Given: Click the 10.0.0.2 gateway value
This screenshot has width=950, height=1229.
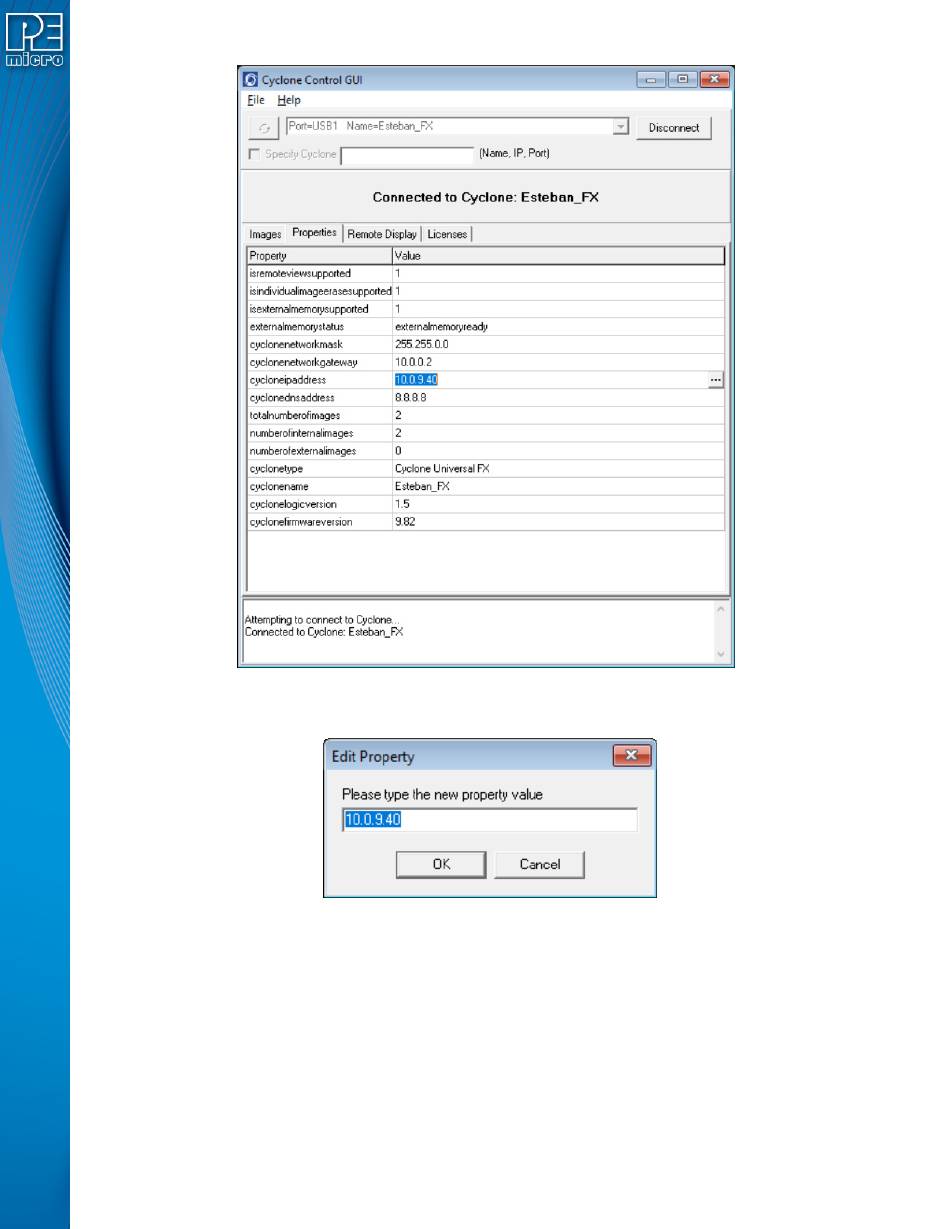Looking at the screenshot, I should [x=558, y=362].
